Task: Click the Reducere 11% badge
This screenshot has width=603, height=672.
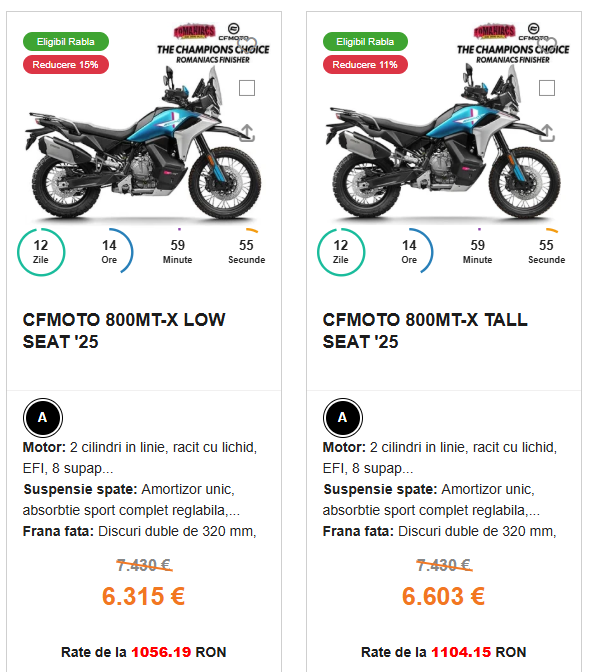Action: tap(366, 65)
